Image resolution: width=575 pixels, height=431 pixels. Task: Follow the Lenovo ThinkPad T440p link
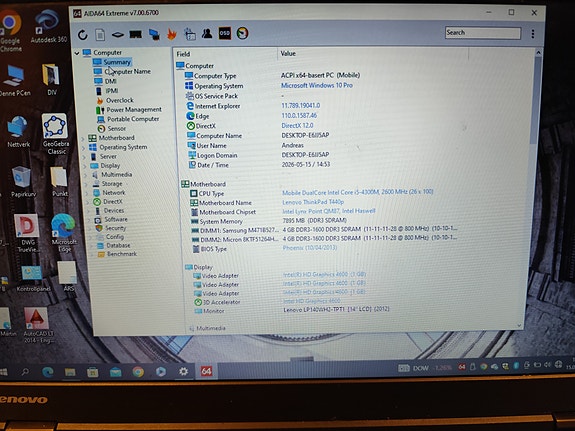[313, 202]
